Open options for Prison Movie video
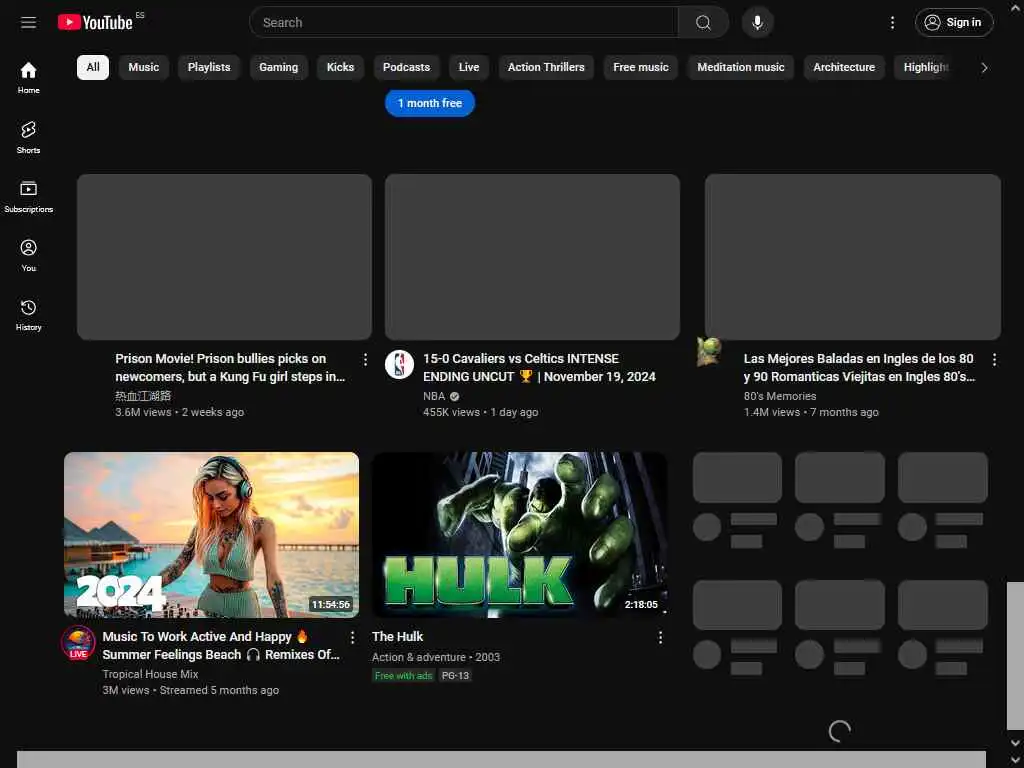 click(365, 359)
